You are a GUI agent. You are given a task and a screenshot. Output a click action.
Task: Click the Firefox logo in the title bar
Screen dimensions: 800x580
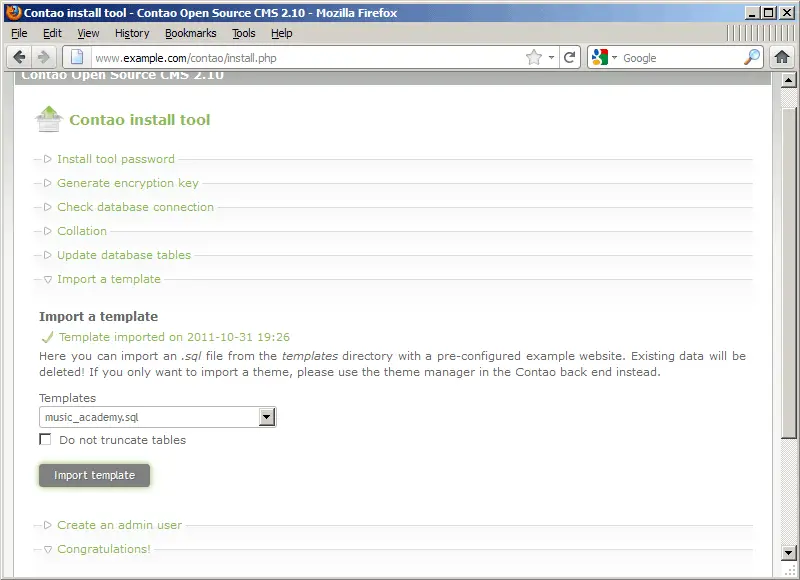14,12
